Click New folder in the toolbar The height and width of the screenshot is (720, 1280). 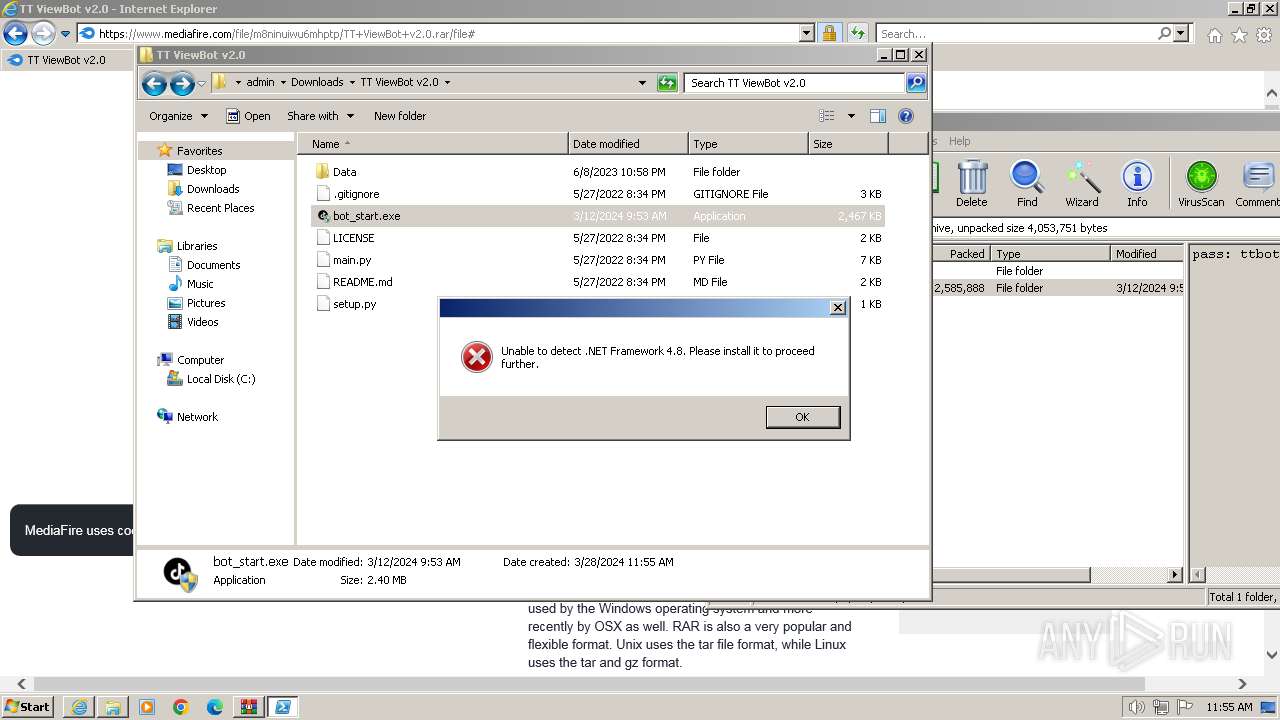coord(400,116)
